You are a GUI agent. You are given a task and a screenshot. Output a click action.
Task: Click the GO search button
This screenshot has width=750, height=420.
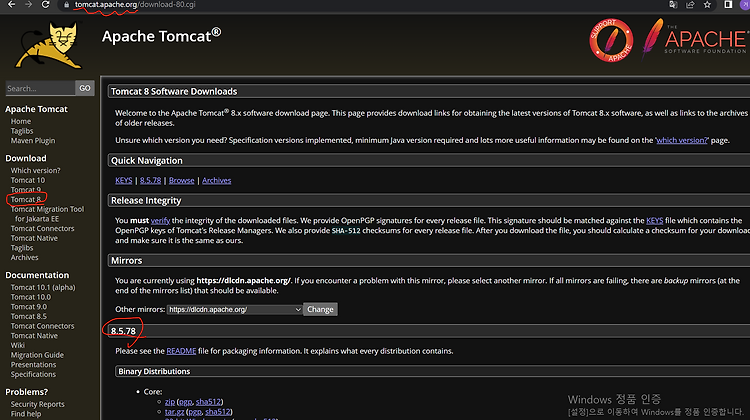[x=85, y=88]
